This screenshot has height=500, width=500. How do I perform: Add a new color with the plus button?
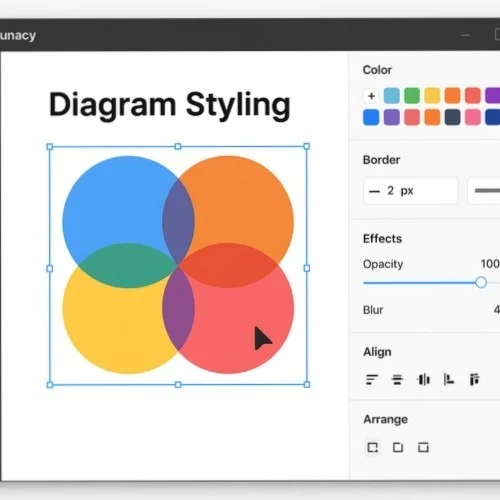[371, 96]
